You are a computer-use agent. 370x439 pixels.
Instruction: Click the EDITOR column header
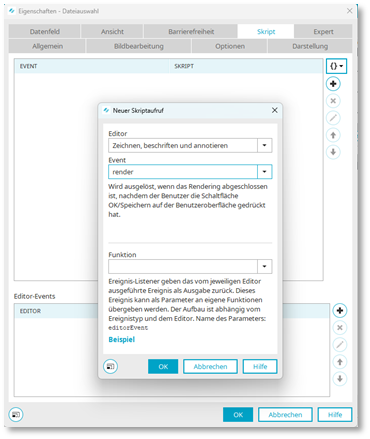pos(56,311)
